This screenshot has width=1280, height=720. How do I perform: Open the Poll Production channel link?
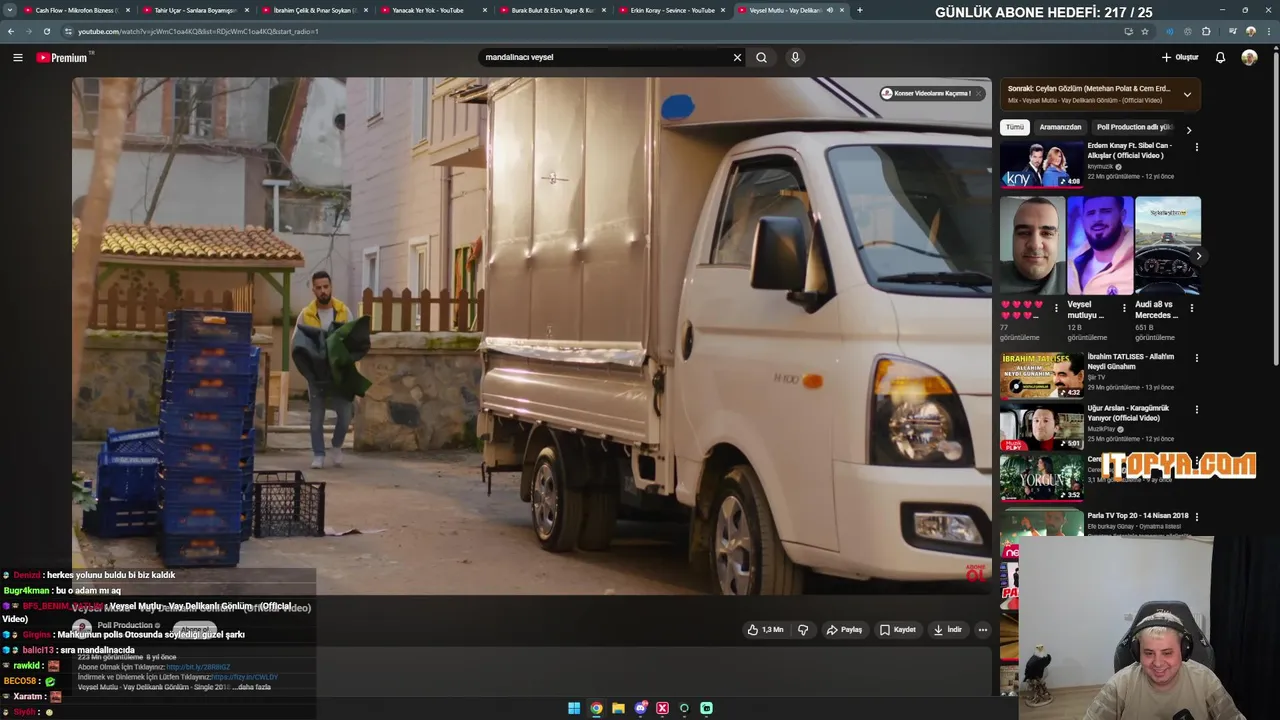point(125,625)
